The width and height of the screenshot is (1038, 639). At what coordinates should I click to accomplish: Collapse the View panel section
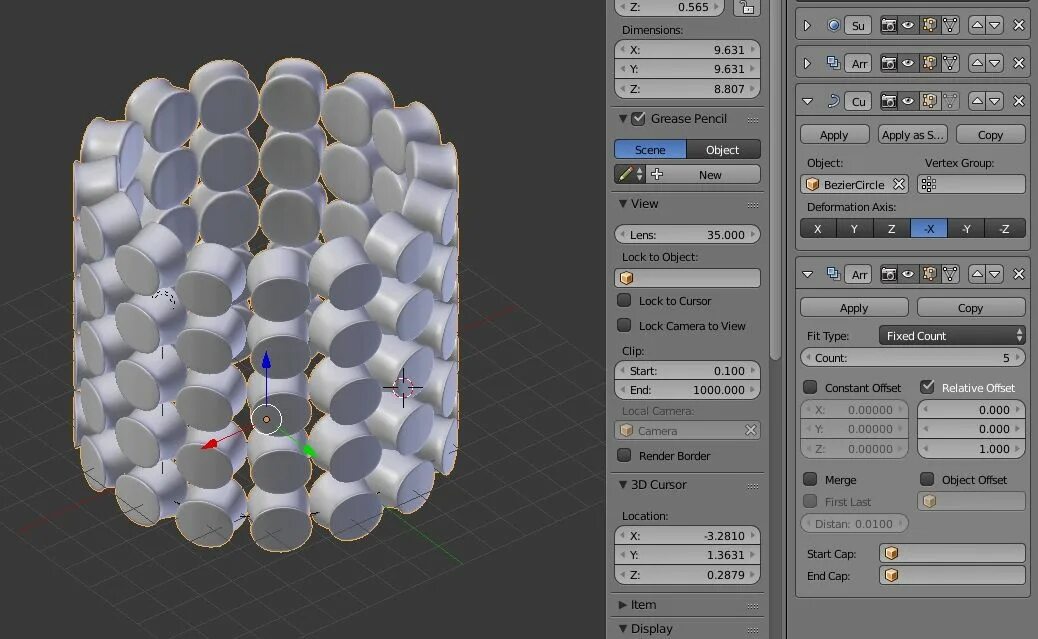pos(622,204)
